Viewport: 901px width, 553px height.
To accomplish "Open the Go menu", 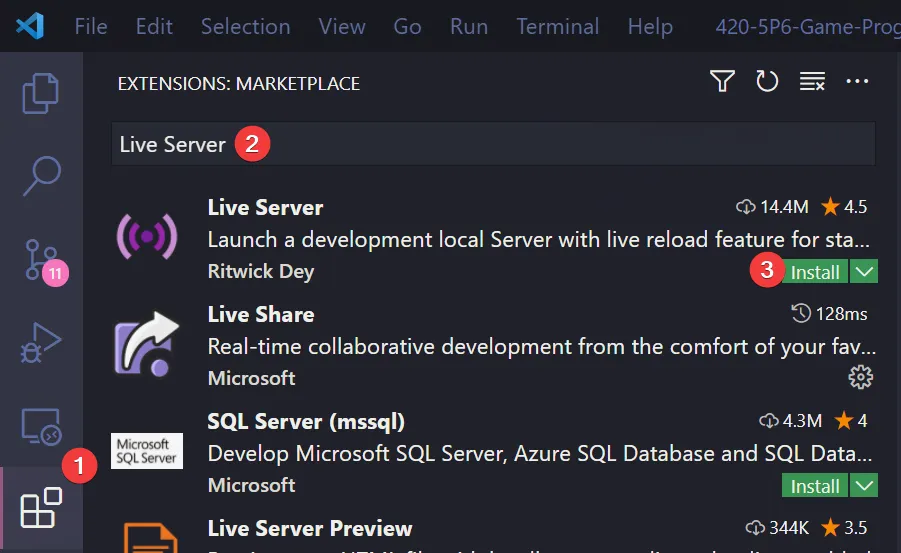I will click(x=407, y=26).
